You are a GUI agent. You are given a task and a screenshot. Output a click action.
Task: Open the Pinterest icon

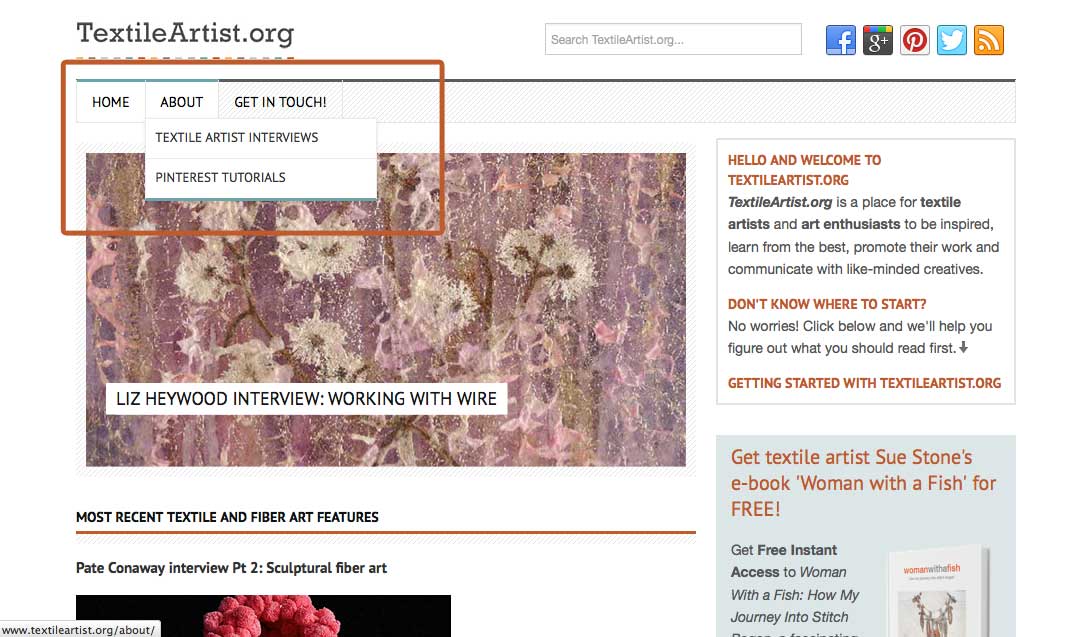pyautogui.click(x=914, y=40)
